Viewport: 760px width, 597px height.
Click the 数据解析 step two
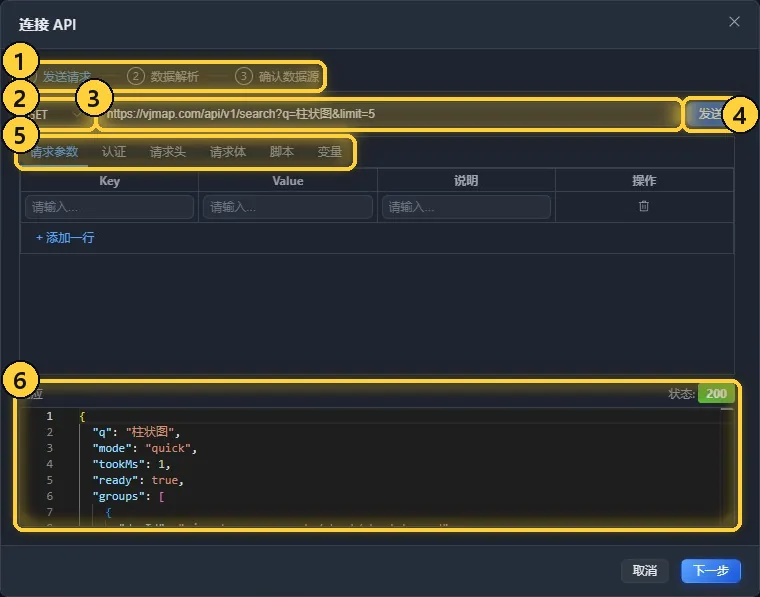click(163, 76)
